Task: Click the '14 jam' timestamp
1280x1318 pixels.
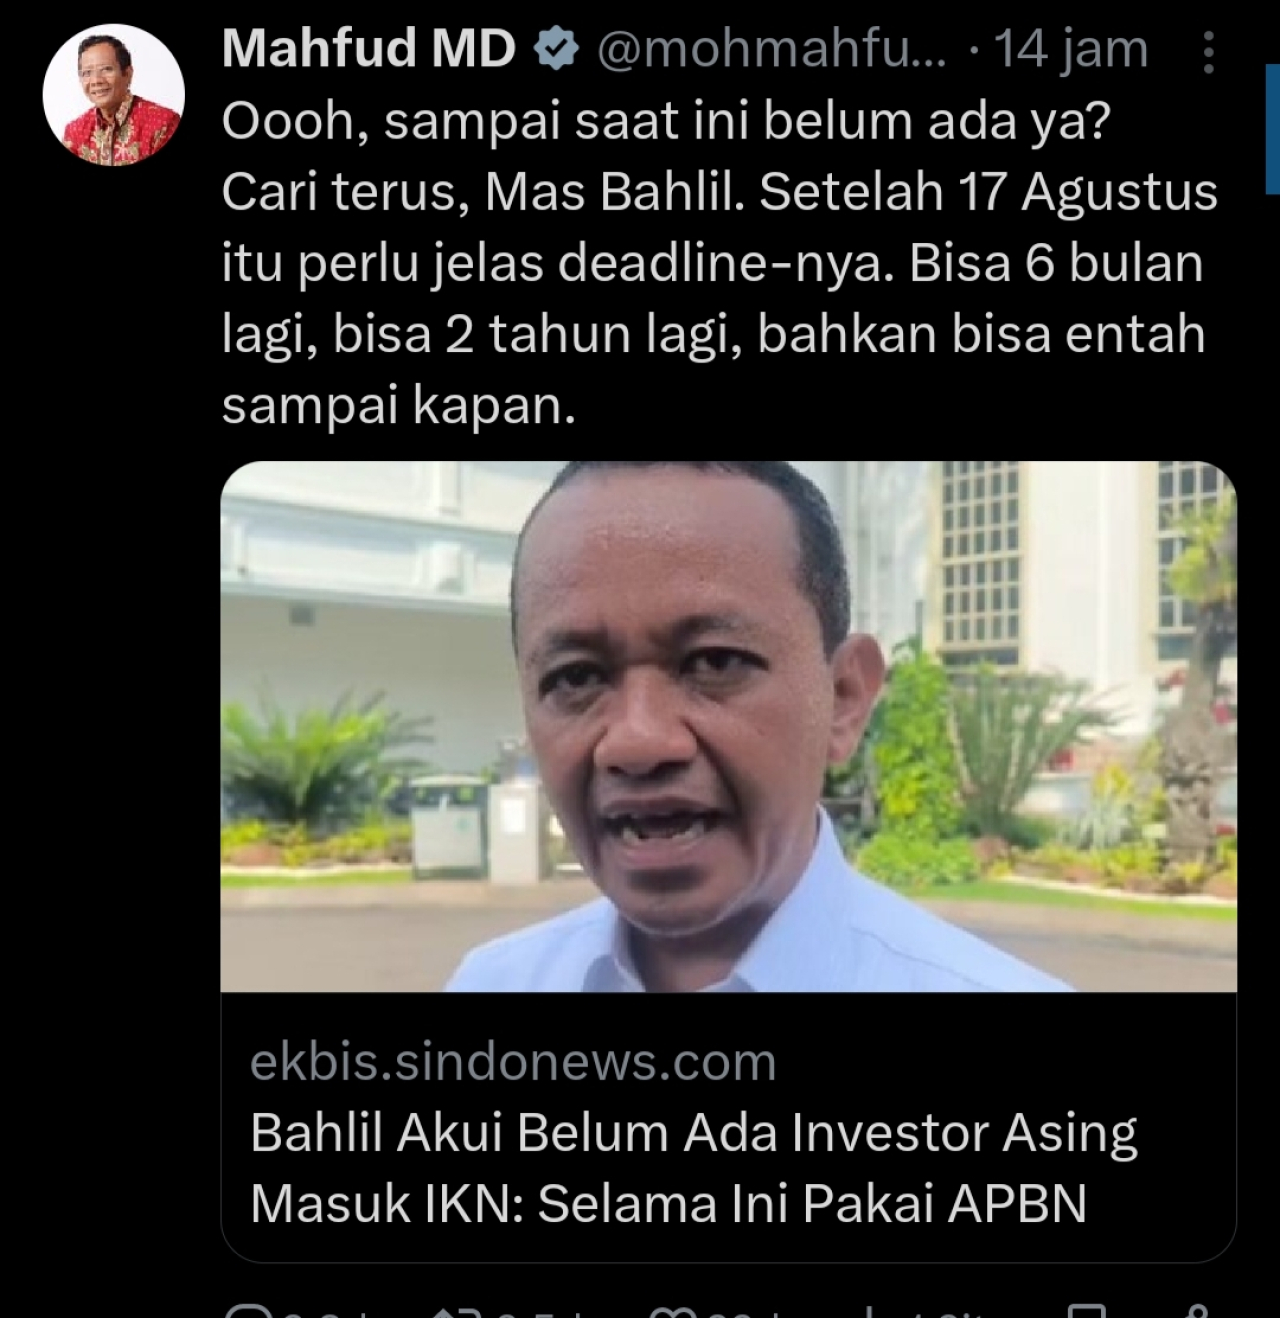Action: coord(1071,49)
